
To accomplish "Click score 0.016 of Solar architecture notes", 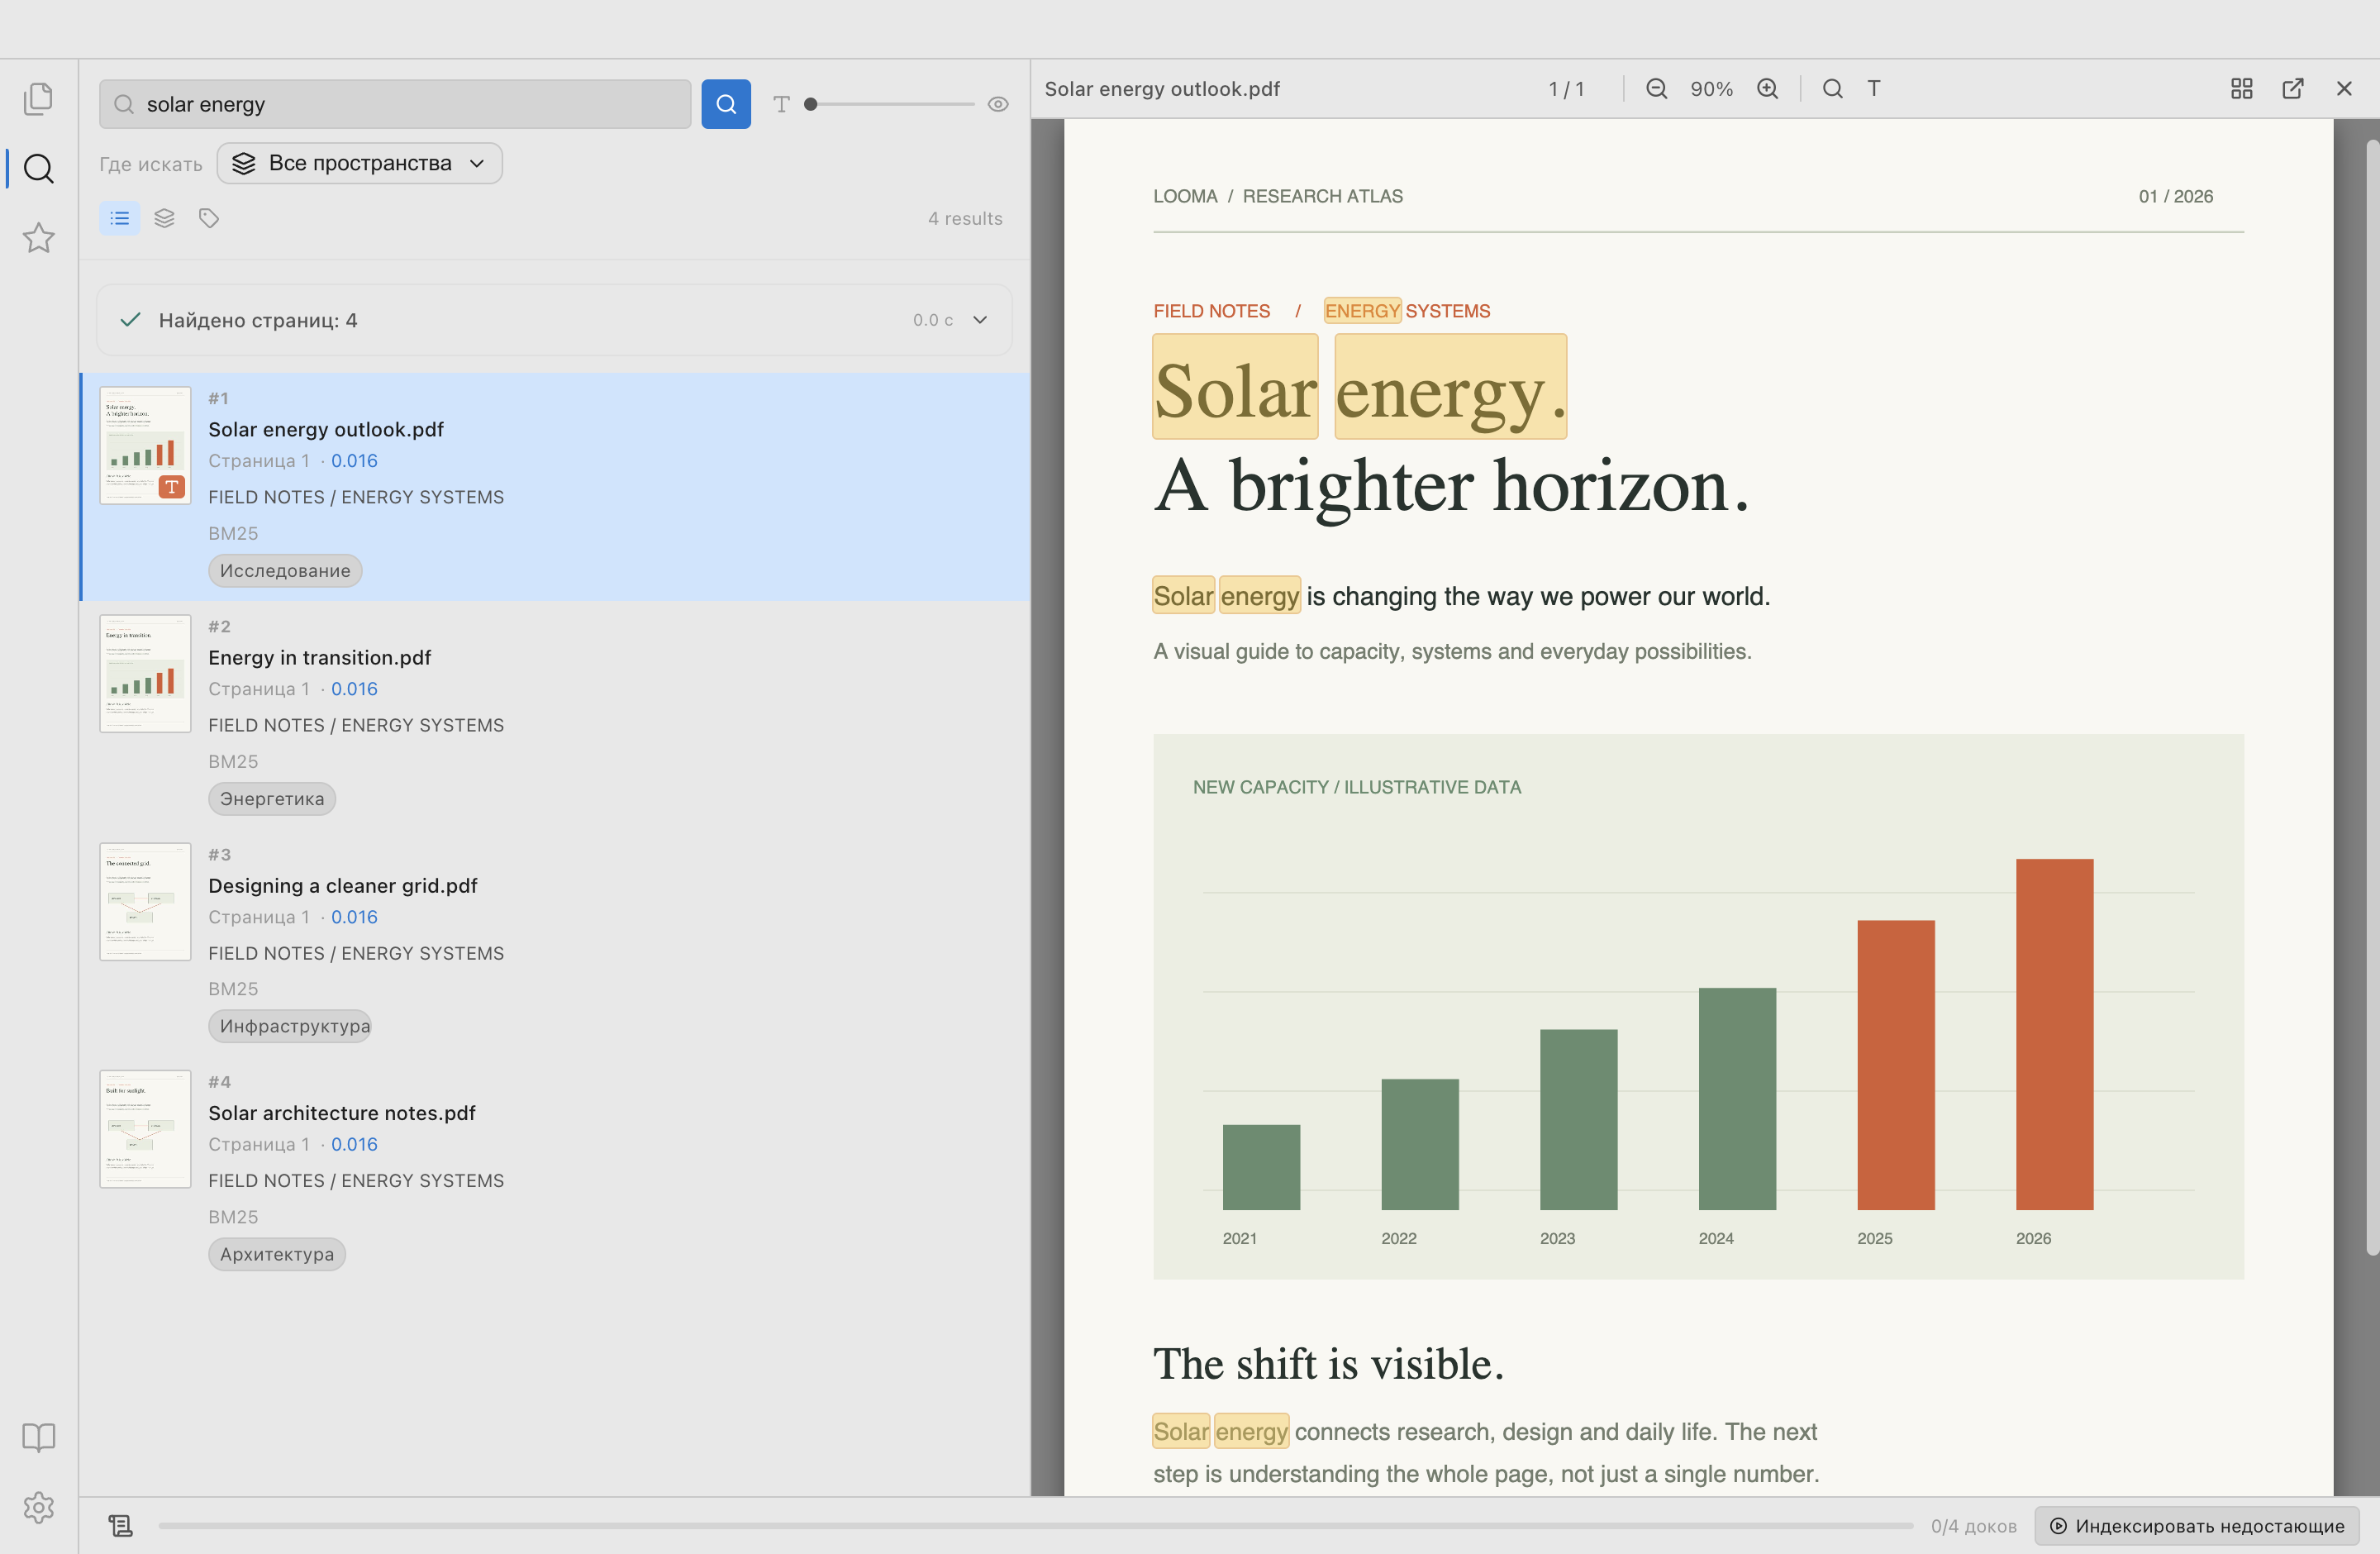I will (354, 1144).
